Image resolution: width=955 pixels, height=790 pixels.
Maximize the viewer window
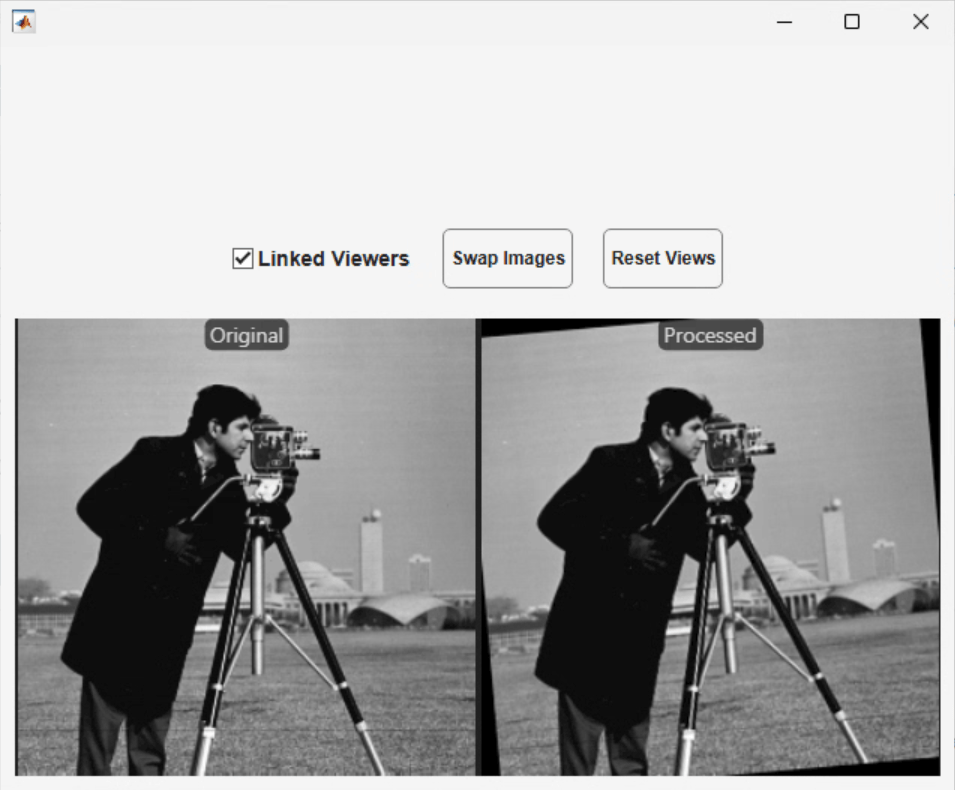click(x=852, y=22)
